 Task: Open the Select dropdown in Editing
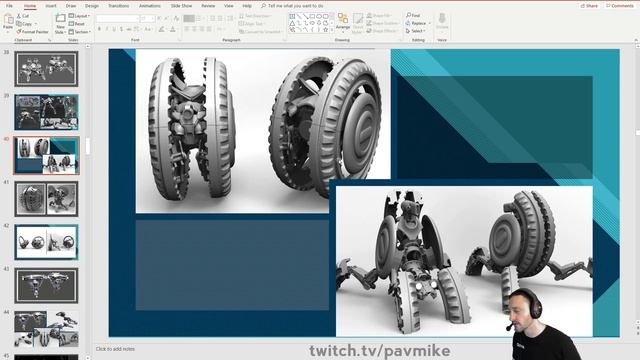pyautogui.click(x=416, y=31)
